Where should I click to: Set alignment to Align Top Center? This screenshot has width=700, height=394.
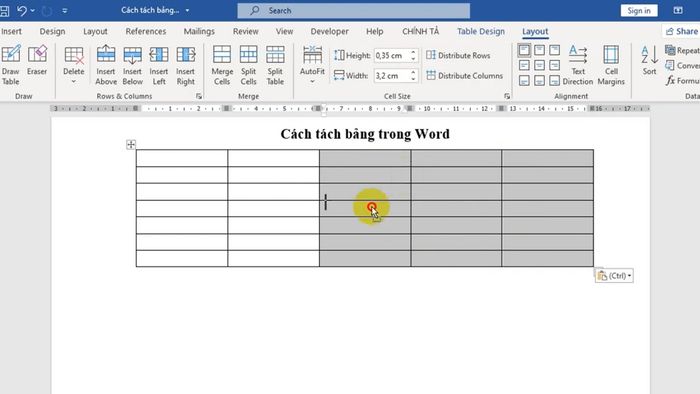pyautogui.click(x=539, y=50)
